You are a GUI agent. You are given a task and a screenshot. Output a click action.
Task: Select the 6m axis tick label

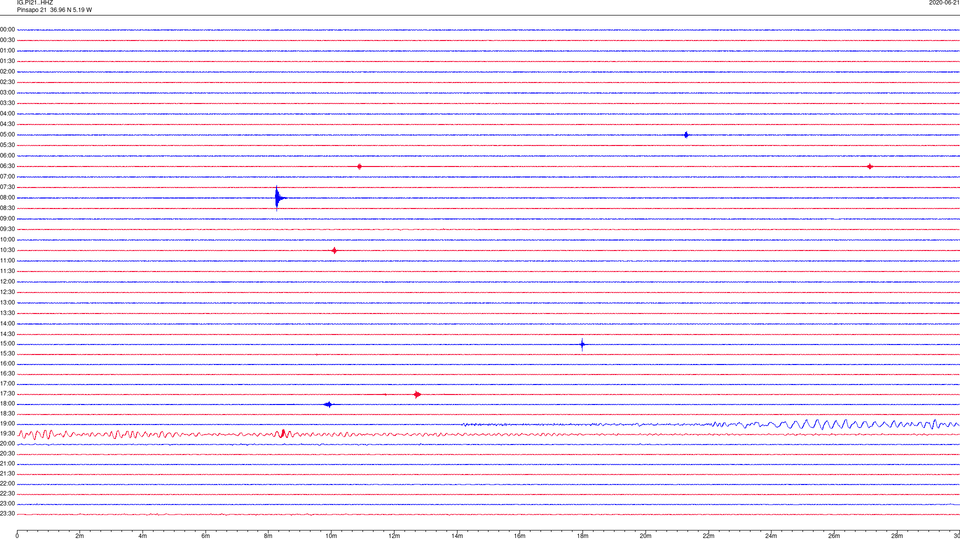coord(206,536)
